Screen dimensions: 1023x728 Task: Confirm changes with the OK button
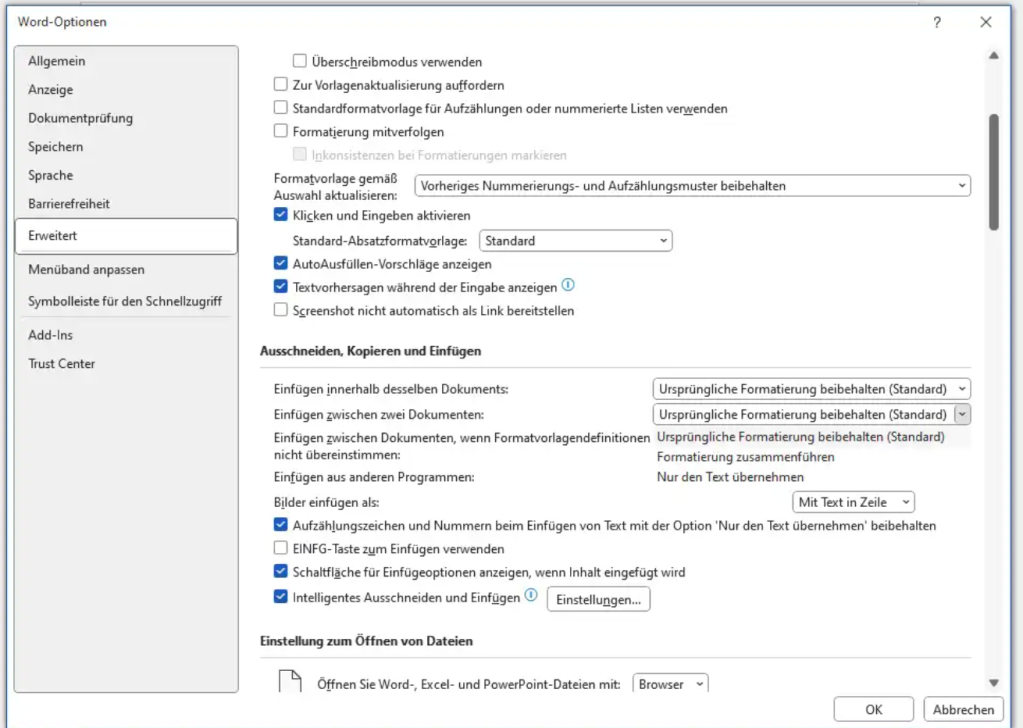[872, 708]
